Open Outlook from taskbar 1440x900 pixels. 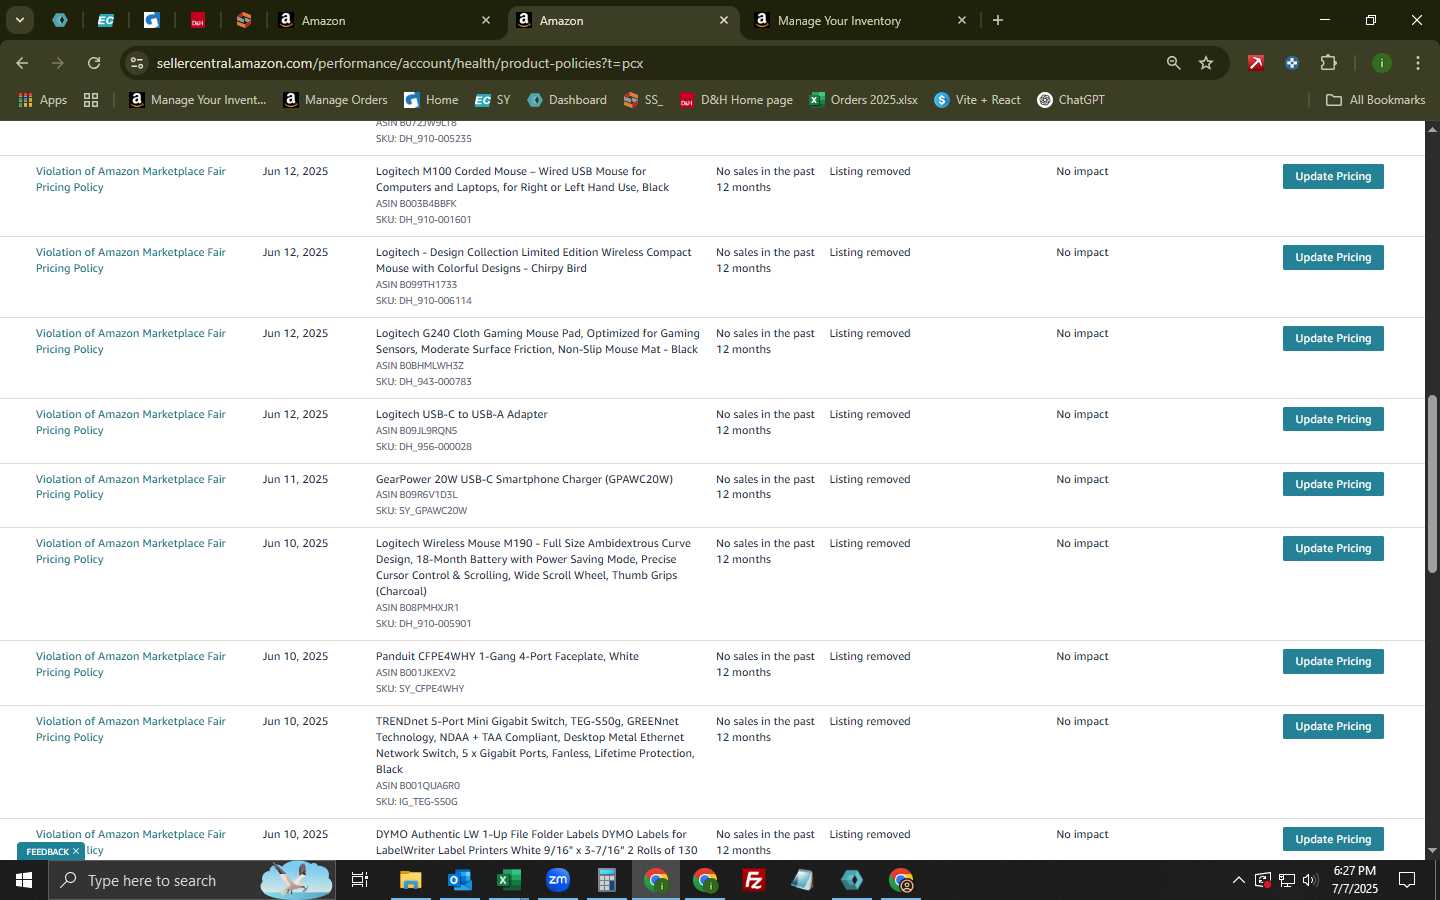(x=460, y=880)
